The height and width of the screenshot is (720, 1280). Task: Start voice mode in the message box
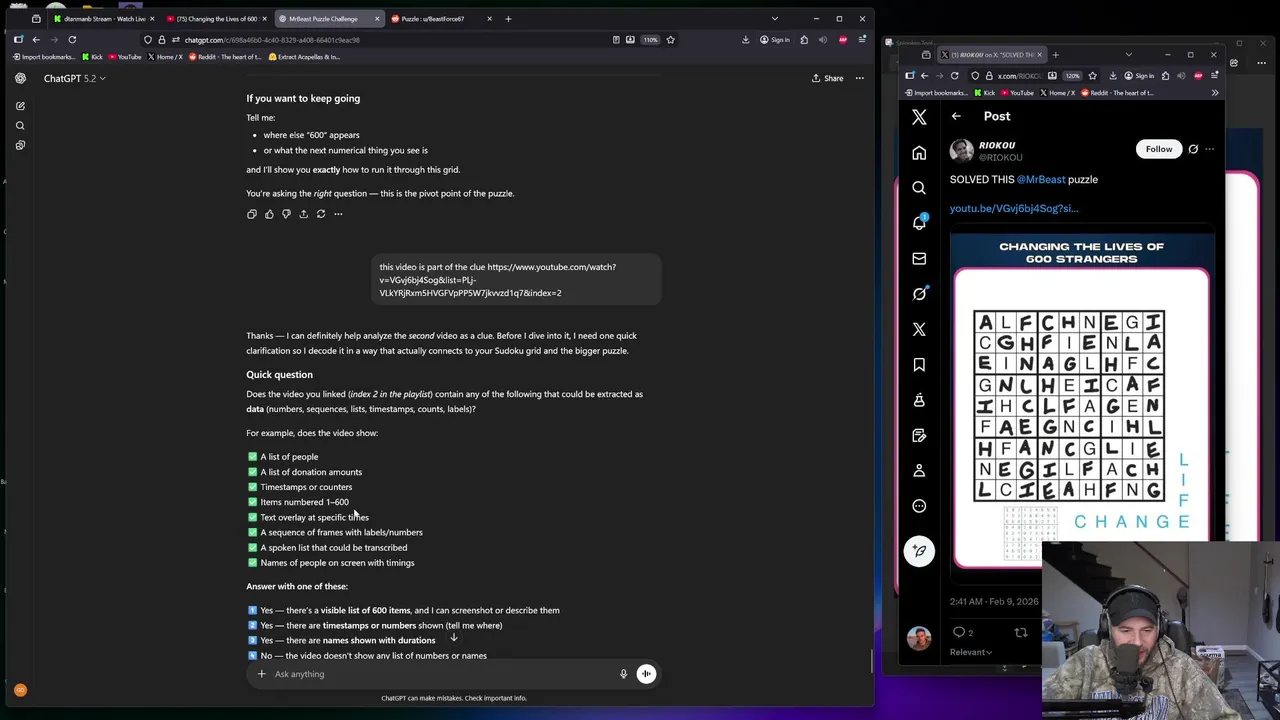(646, 674)
